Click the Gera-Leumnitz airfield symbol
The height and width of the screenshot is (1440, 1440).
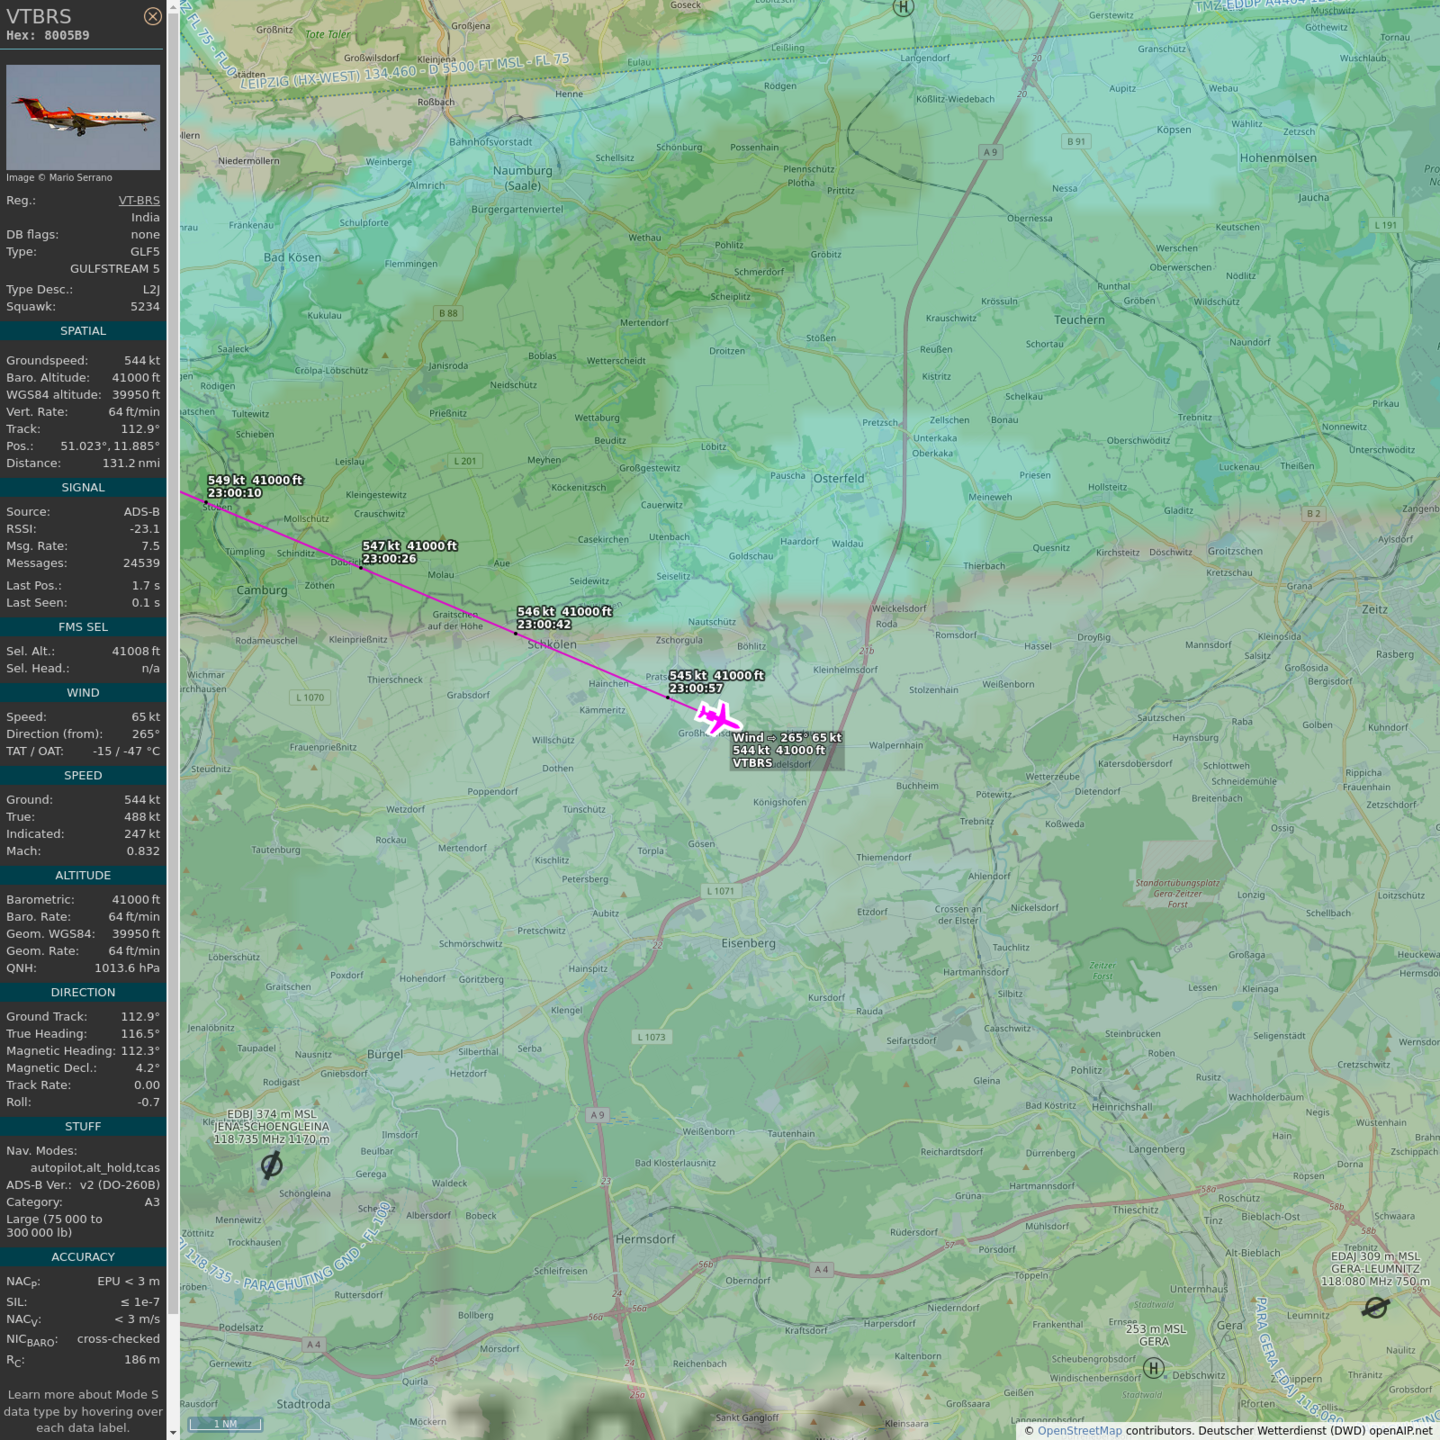pyautogui.click(x=1375, y=1307)
